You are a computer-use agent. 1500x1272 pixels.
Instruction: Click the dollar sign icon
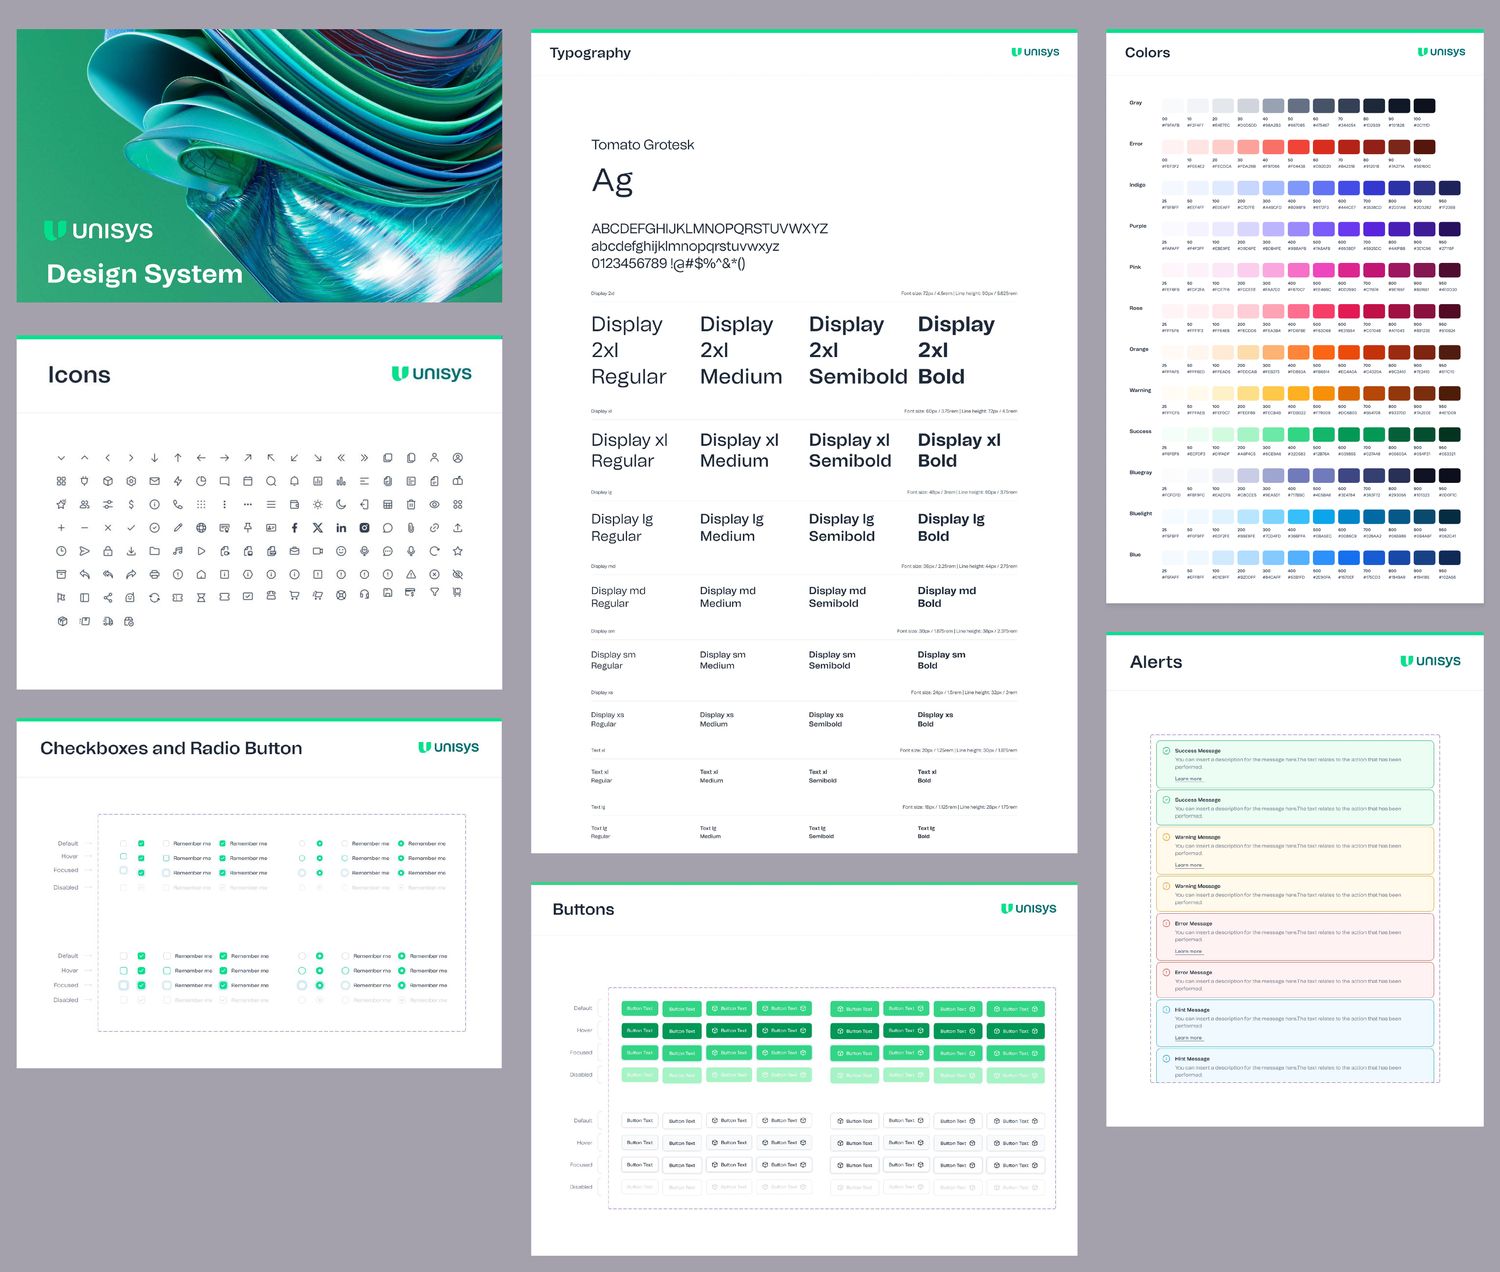[x=131, y=504]
